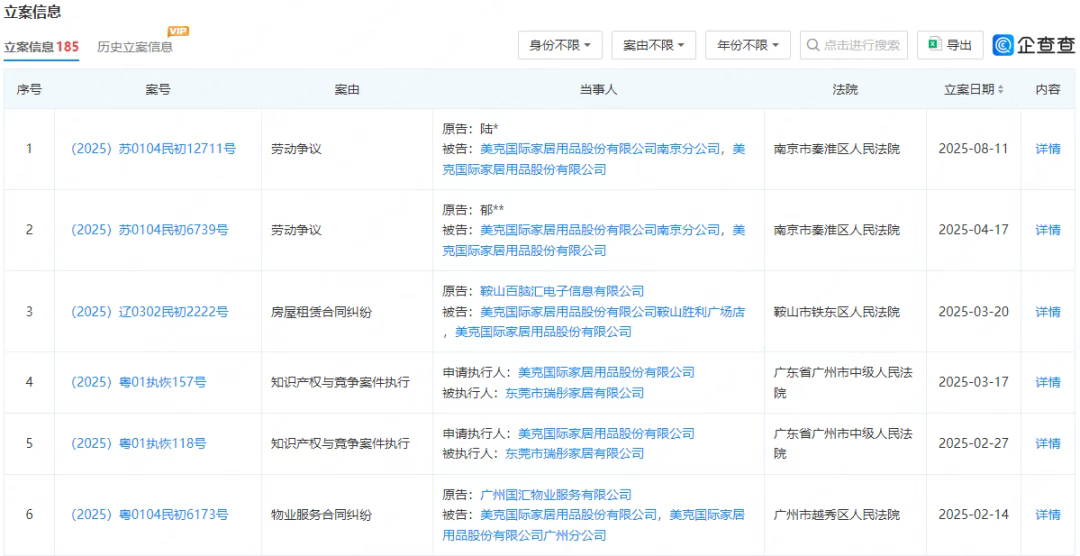Viewport: 1080px width, 556px height.
Task: Open 申请执行人 美克国际家居 link in row 5
Action: click(x=606, y=433)
